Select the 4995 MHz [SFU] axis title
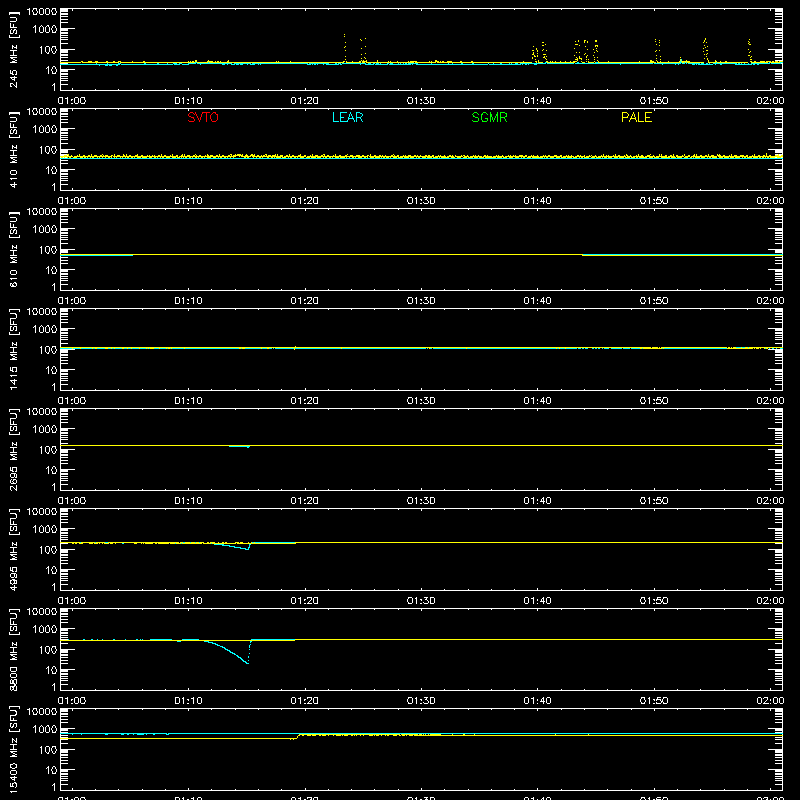Viewport: 800px width, 800px height. 13,549
